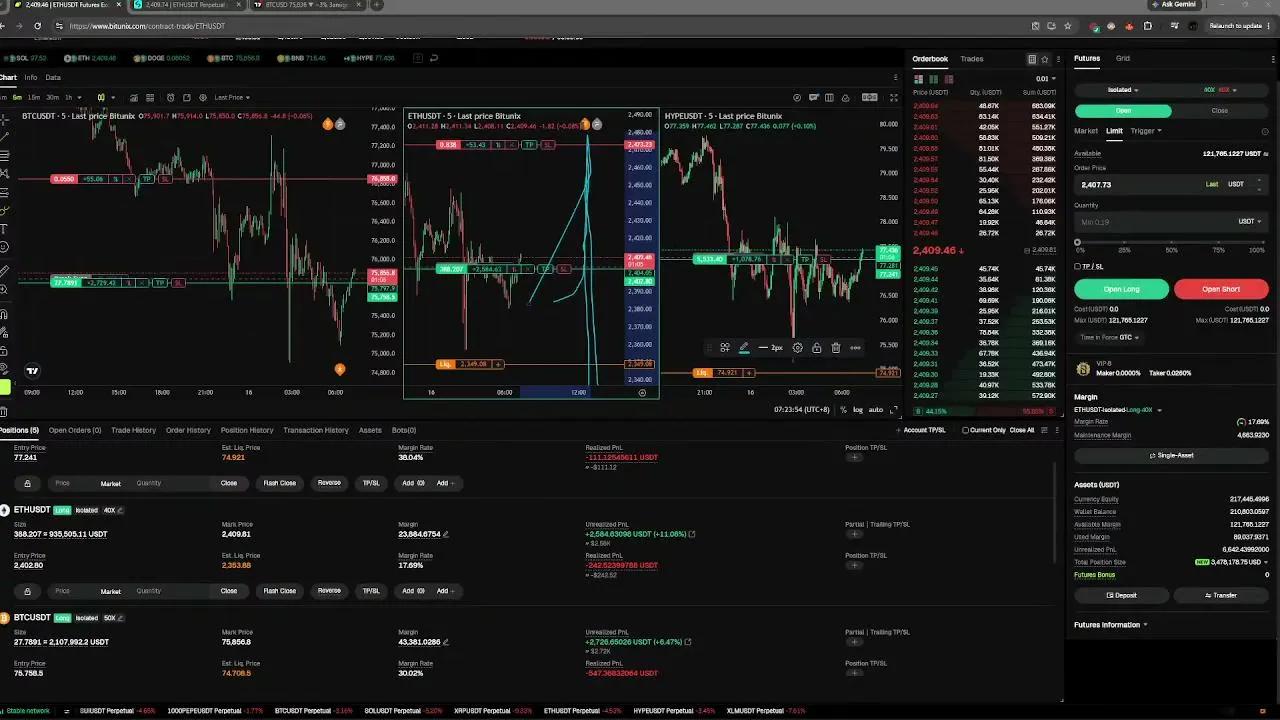Open the orderbook 0.01 precision dropdown
This screenshot has height=720, width=1280.
pyautogui.click(x=1046, y=79)
